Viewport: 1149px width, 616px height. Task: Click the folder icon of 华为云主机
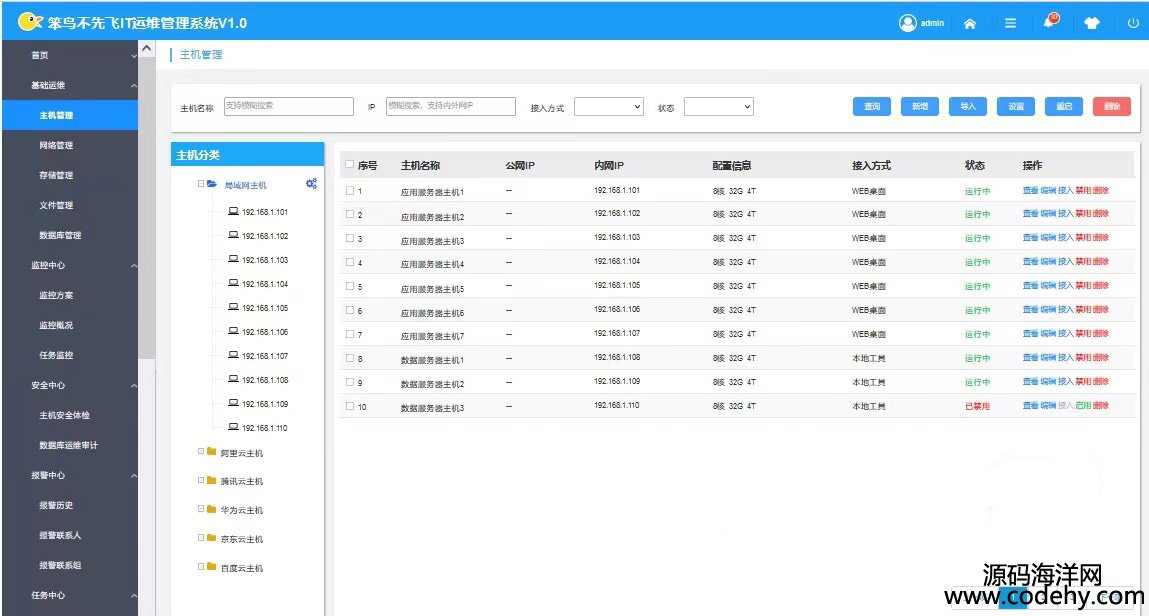(x=212, y=509)
